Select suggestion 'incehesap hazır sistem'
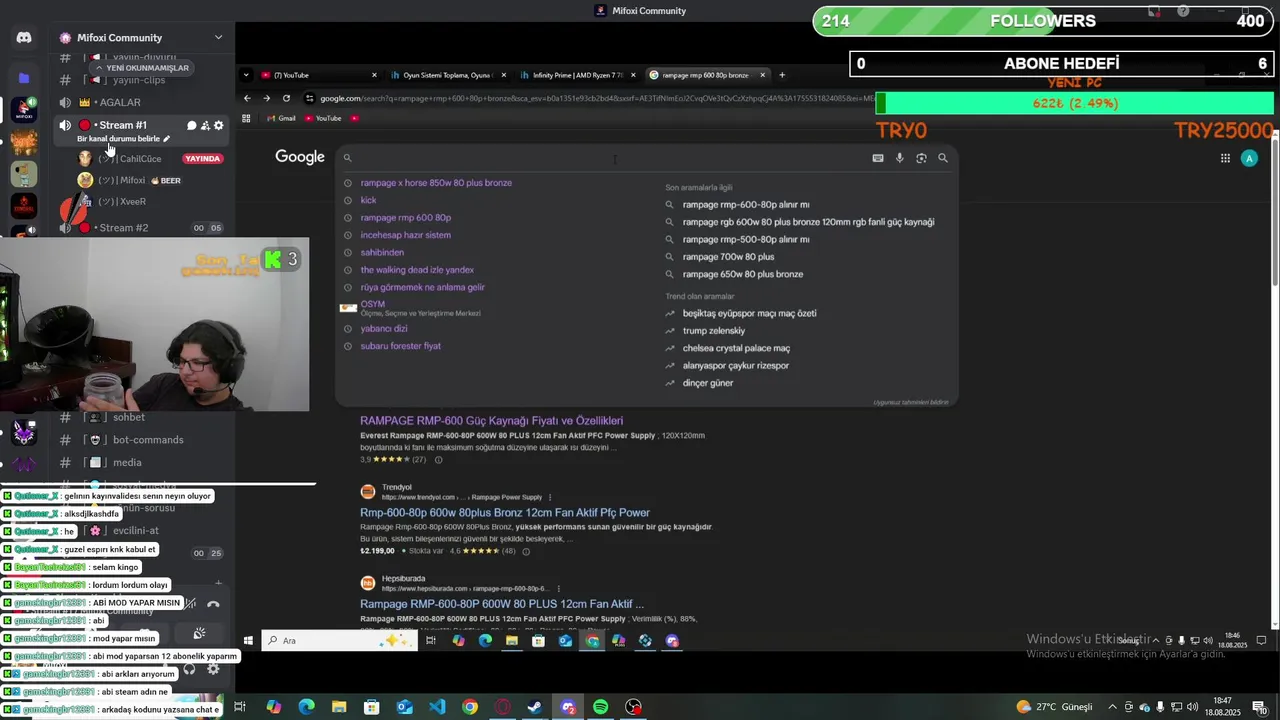Screen dimensions: 1280x720 (406, 235)
